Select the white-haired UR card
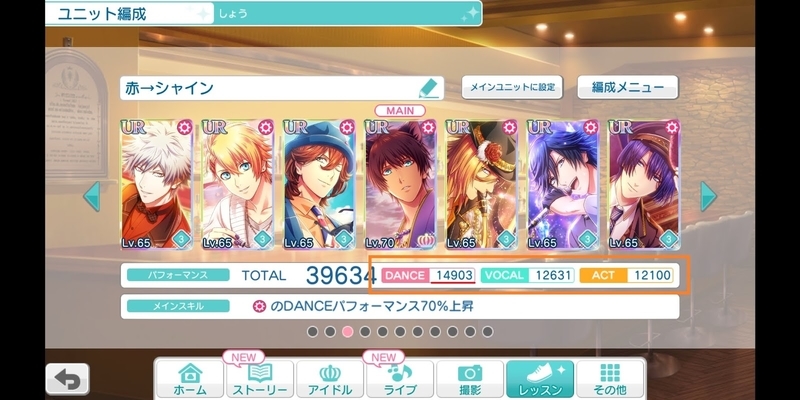This screenshot has width=800, height=400. (x=157, y=184)
